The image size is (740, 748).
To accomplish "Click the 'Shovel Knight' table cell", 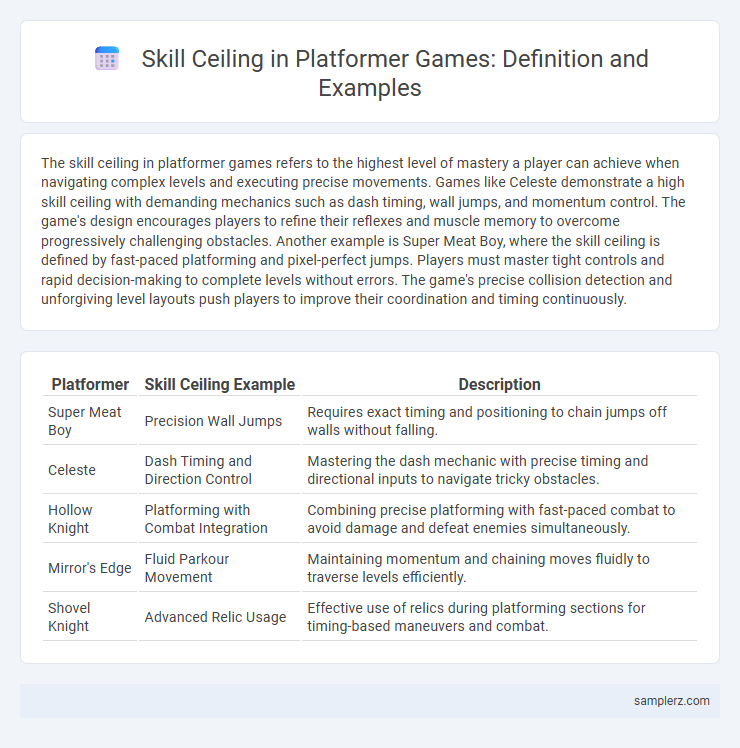I will pos(90,617).
